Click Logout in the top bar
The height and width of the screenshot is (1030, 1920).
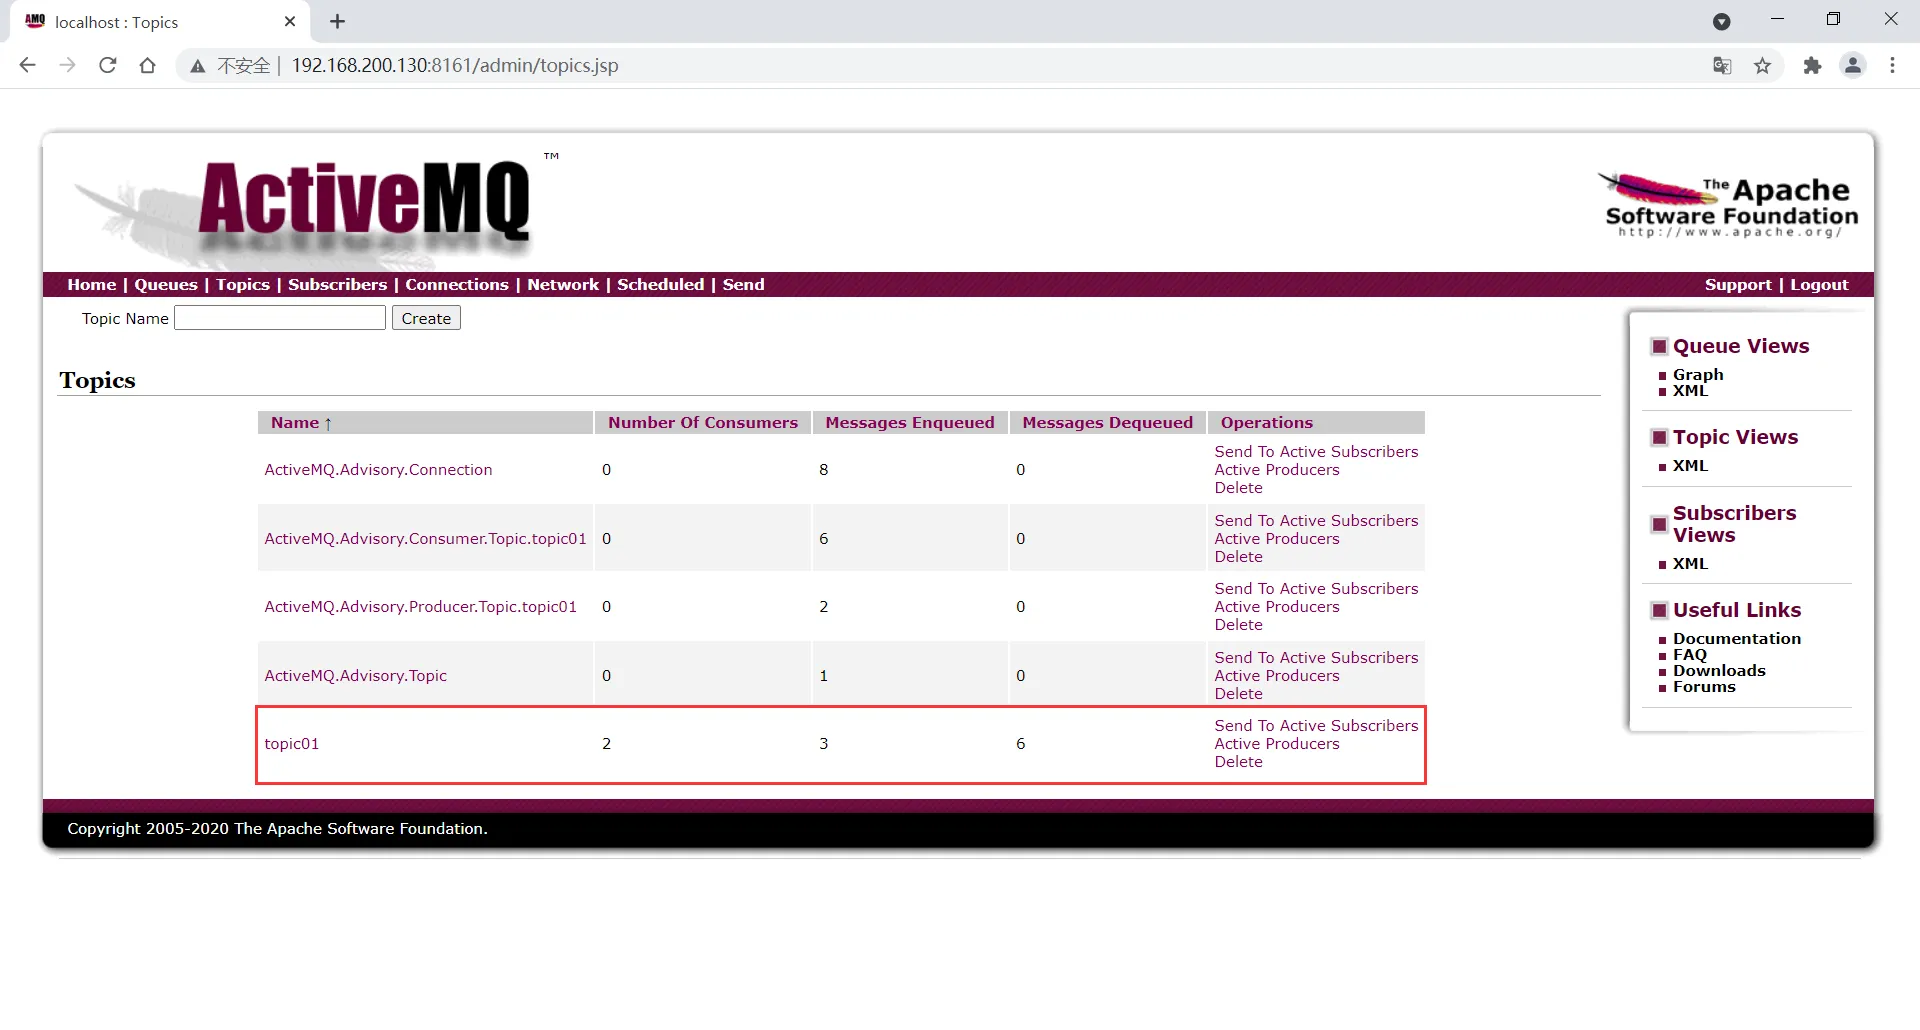(x=1819, y=285)
